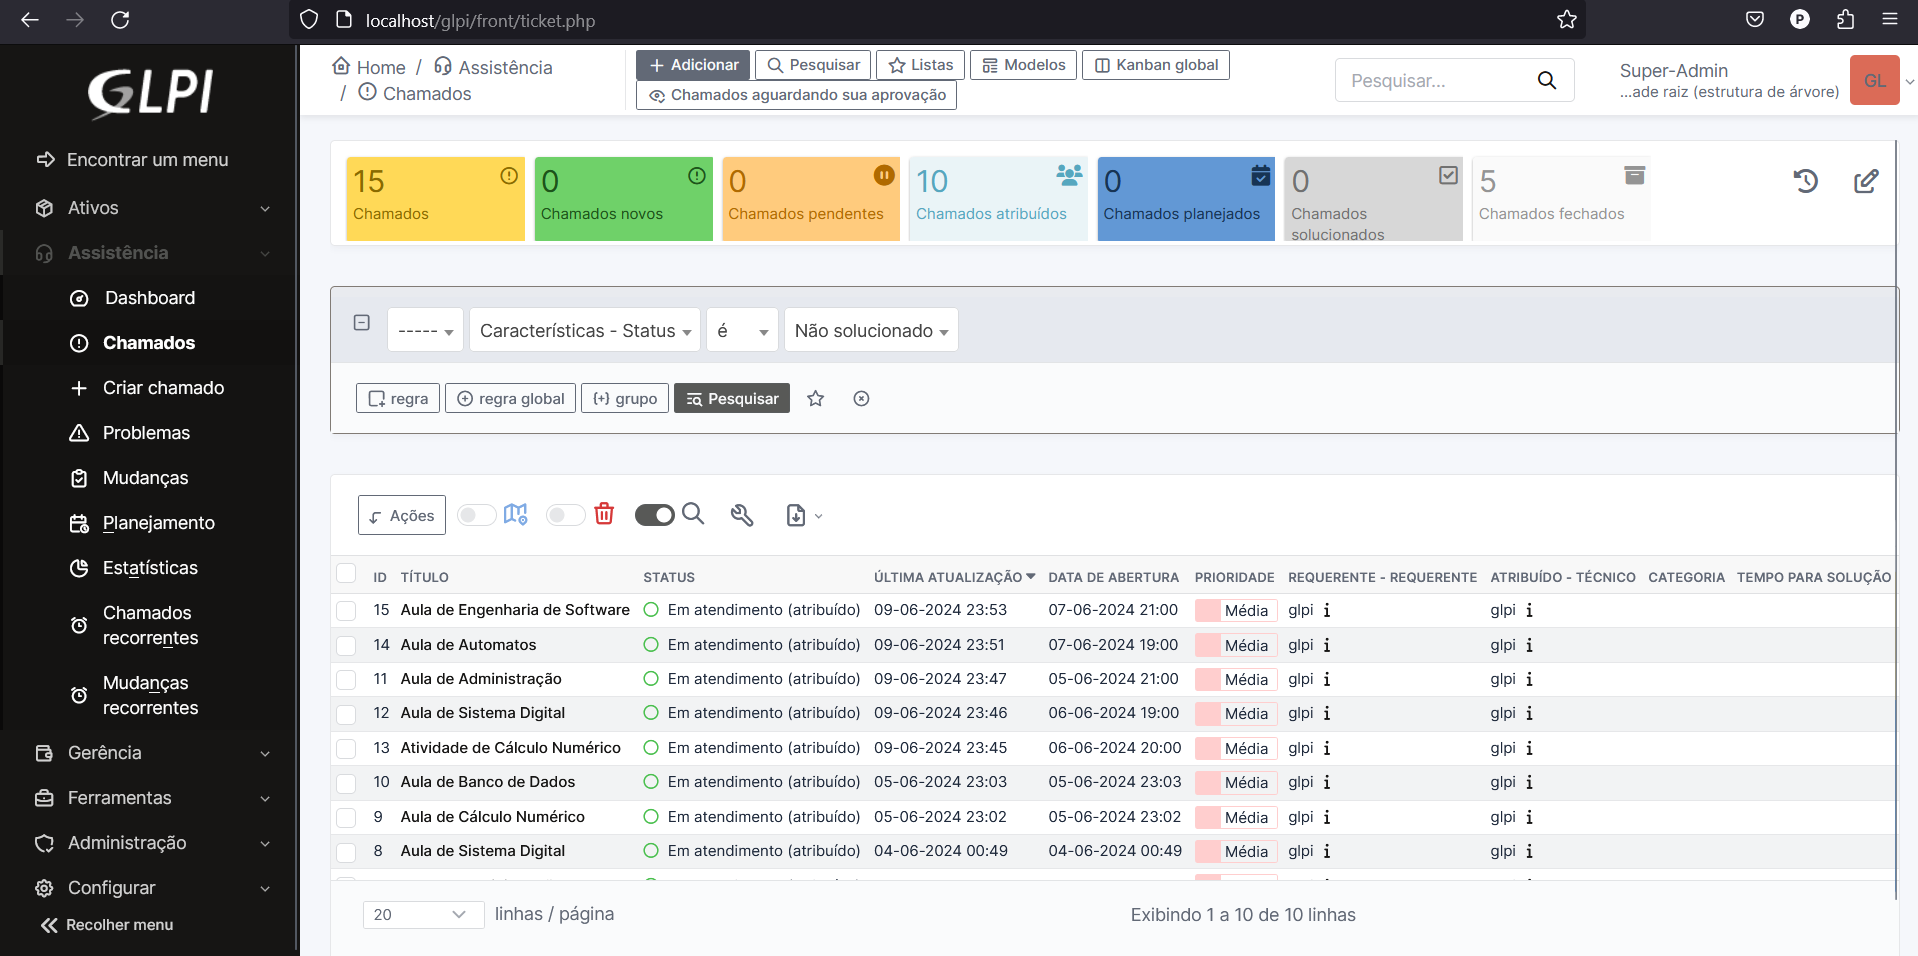The width and height of the screenshot is (1918, 956).
Task: Open the 10 Chamados atribuídos card
Action: point(998,198)
